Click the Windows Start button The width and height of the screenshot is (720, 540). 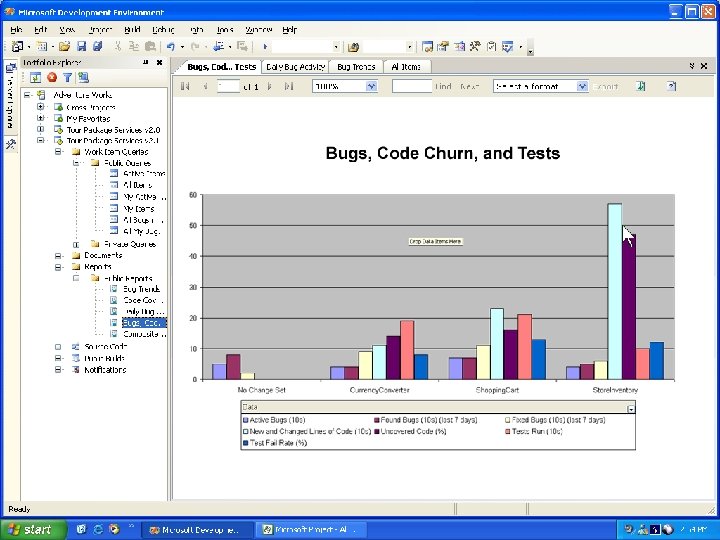click(x=33, y=529)
